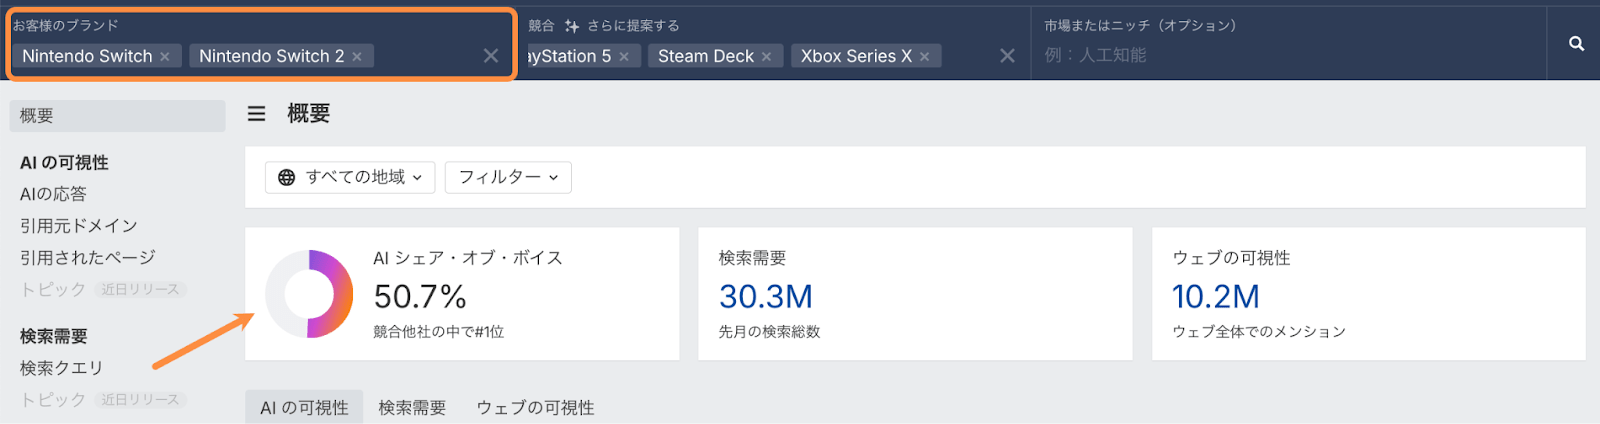Open the 30.3M search demand value

click(766, 296)
